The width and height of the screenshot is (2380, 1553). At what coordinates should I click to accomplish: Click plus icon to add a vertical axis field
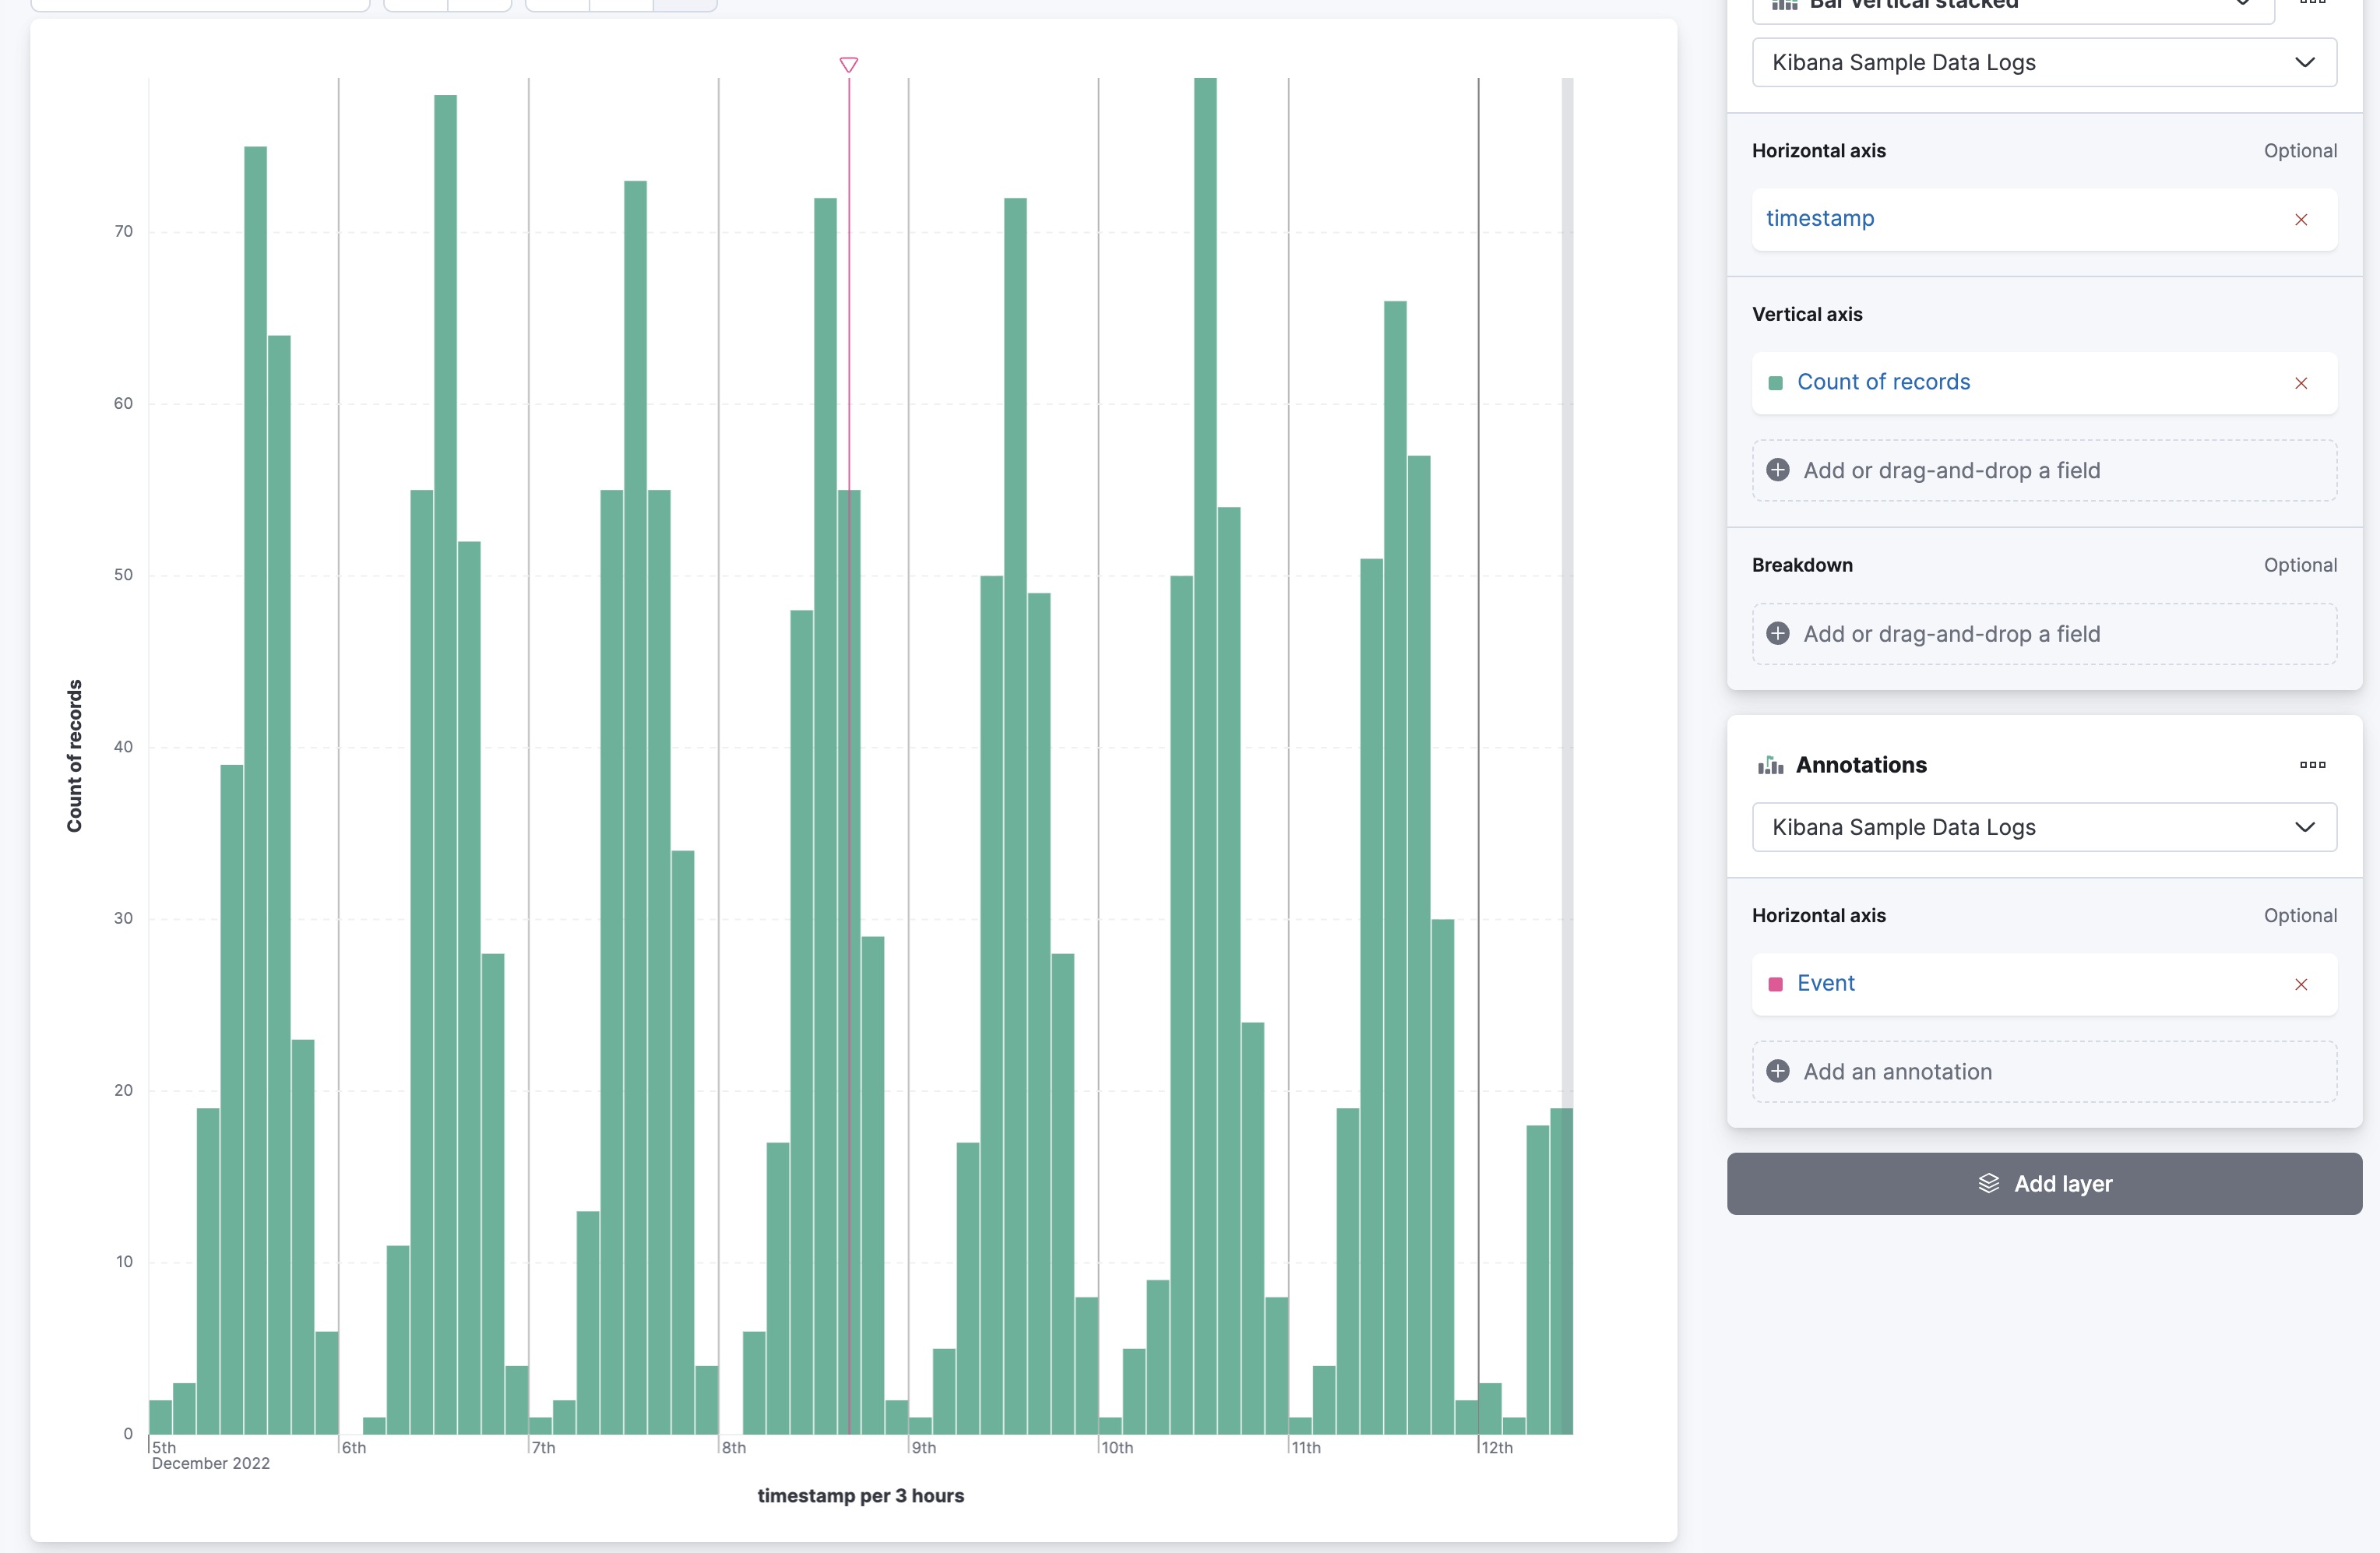point(1778,470)
